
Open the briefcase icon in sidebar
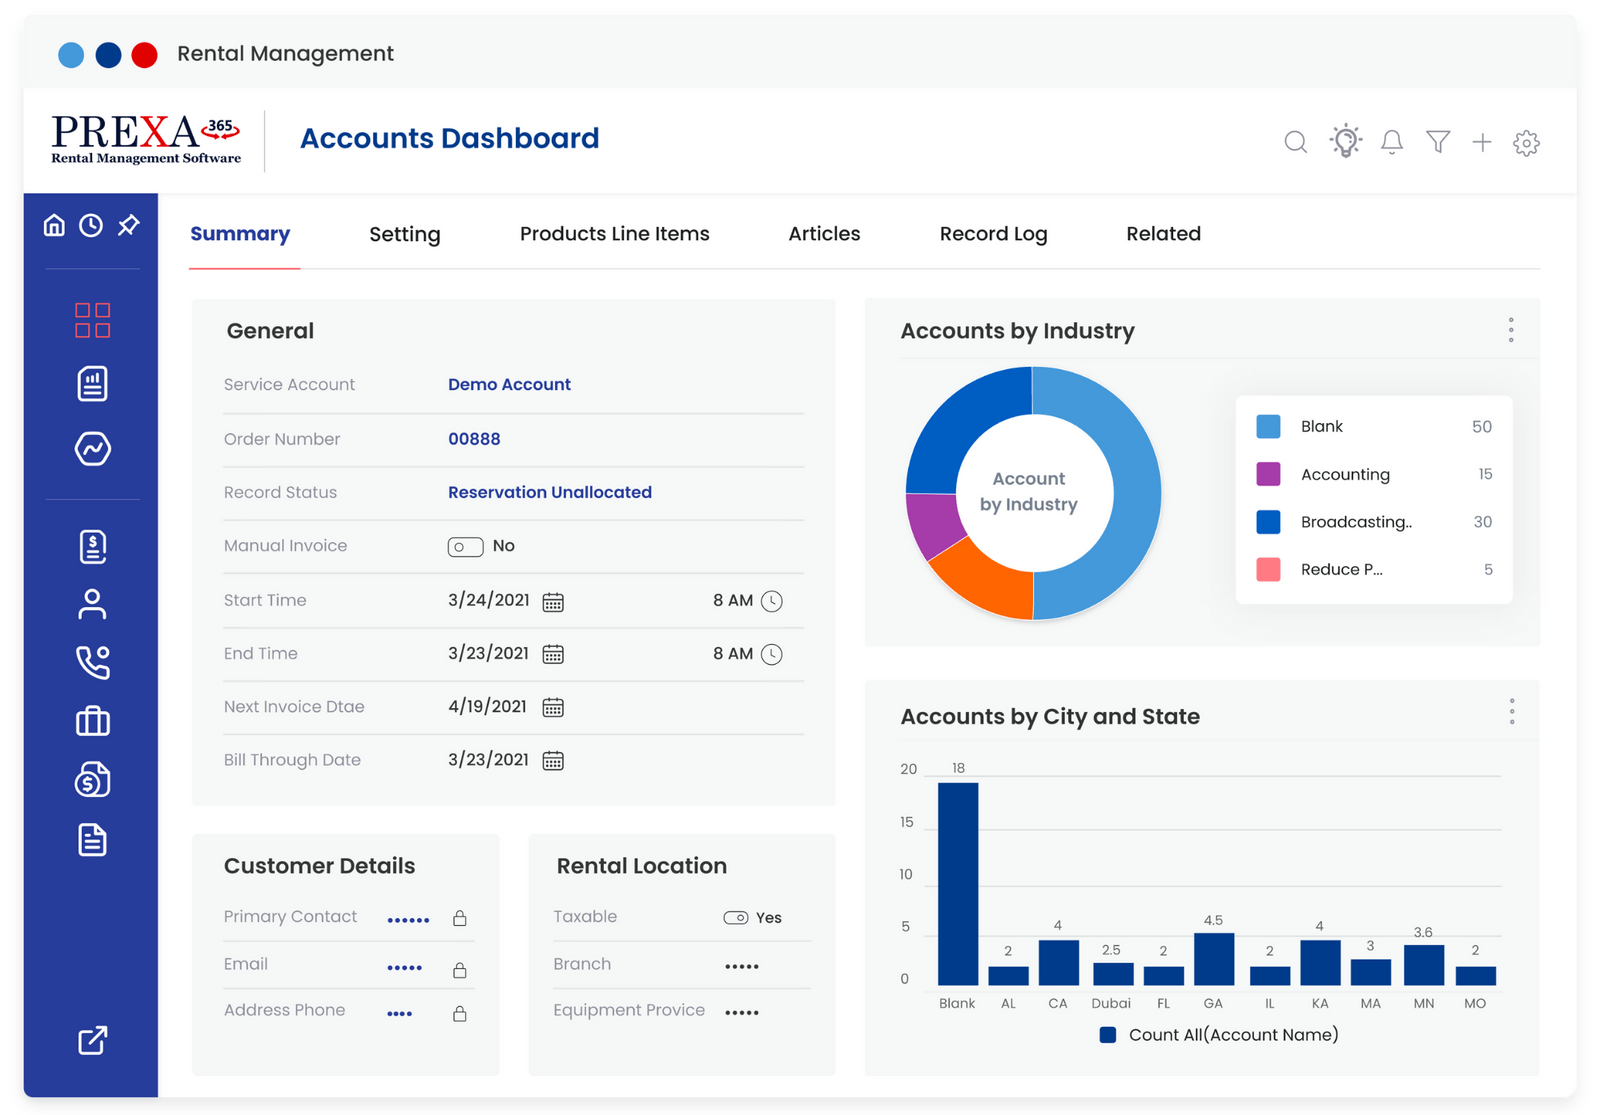pos(91,721)
